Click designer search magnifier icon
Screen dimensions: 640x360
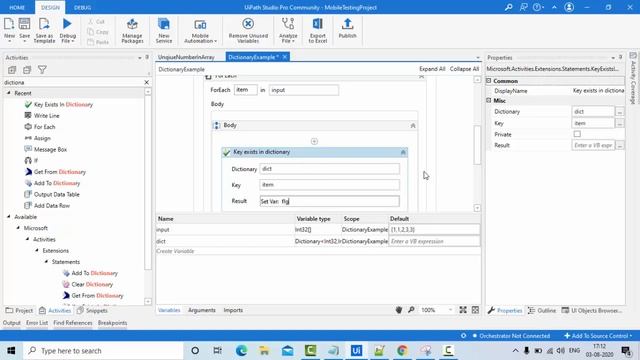411,310
